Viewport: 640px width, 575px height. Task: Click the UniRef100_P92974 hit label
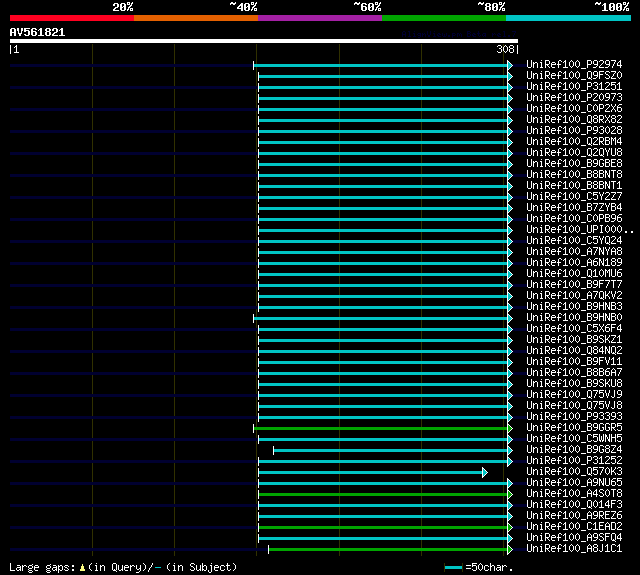574,64
